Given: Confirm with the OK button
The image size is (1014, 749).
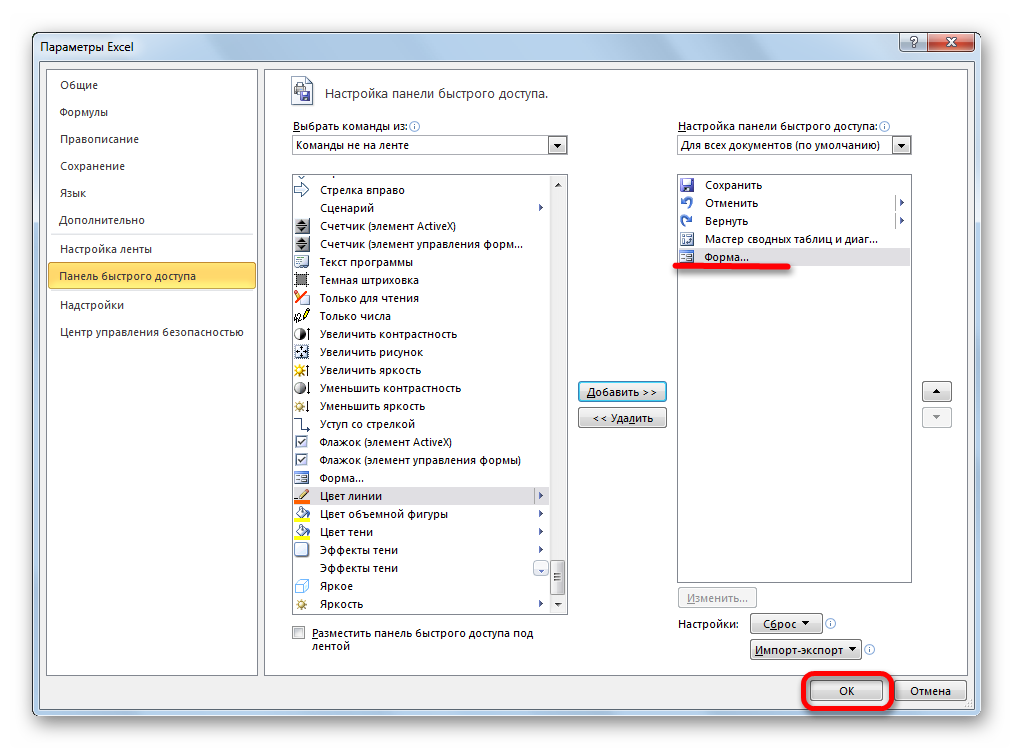Looking at the screenshot, I should (846, 691).
